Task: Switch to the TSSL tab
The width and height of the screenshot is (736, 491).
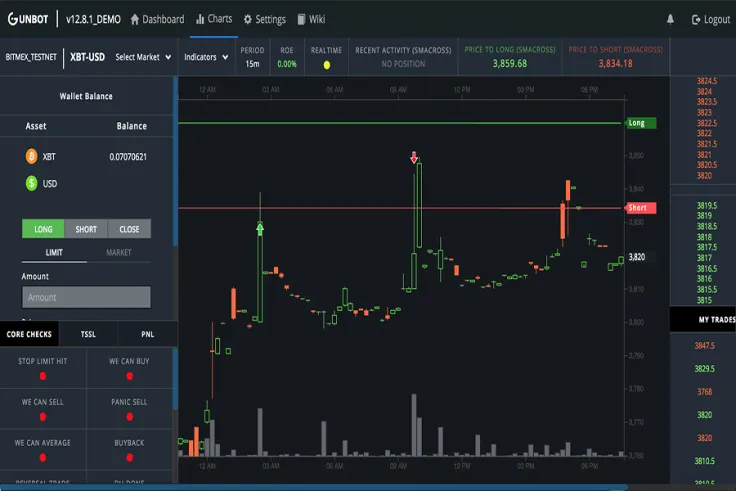Action: [x=88, y=334]
